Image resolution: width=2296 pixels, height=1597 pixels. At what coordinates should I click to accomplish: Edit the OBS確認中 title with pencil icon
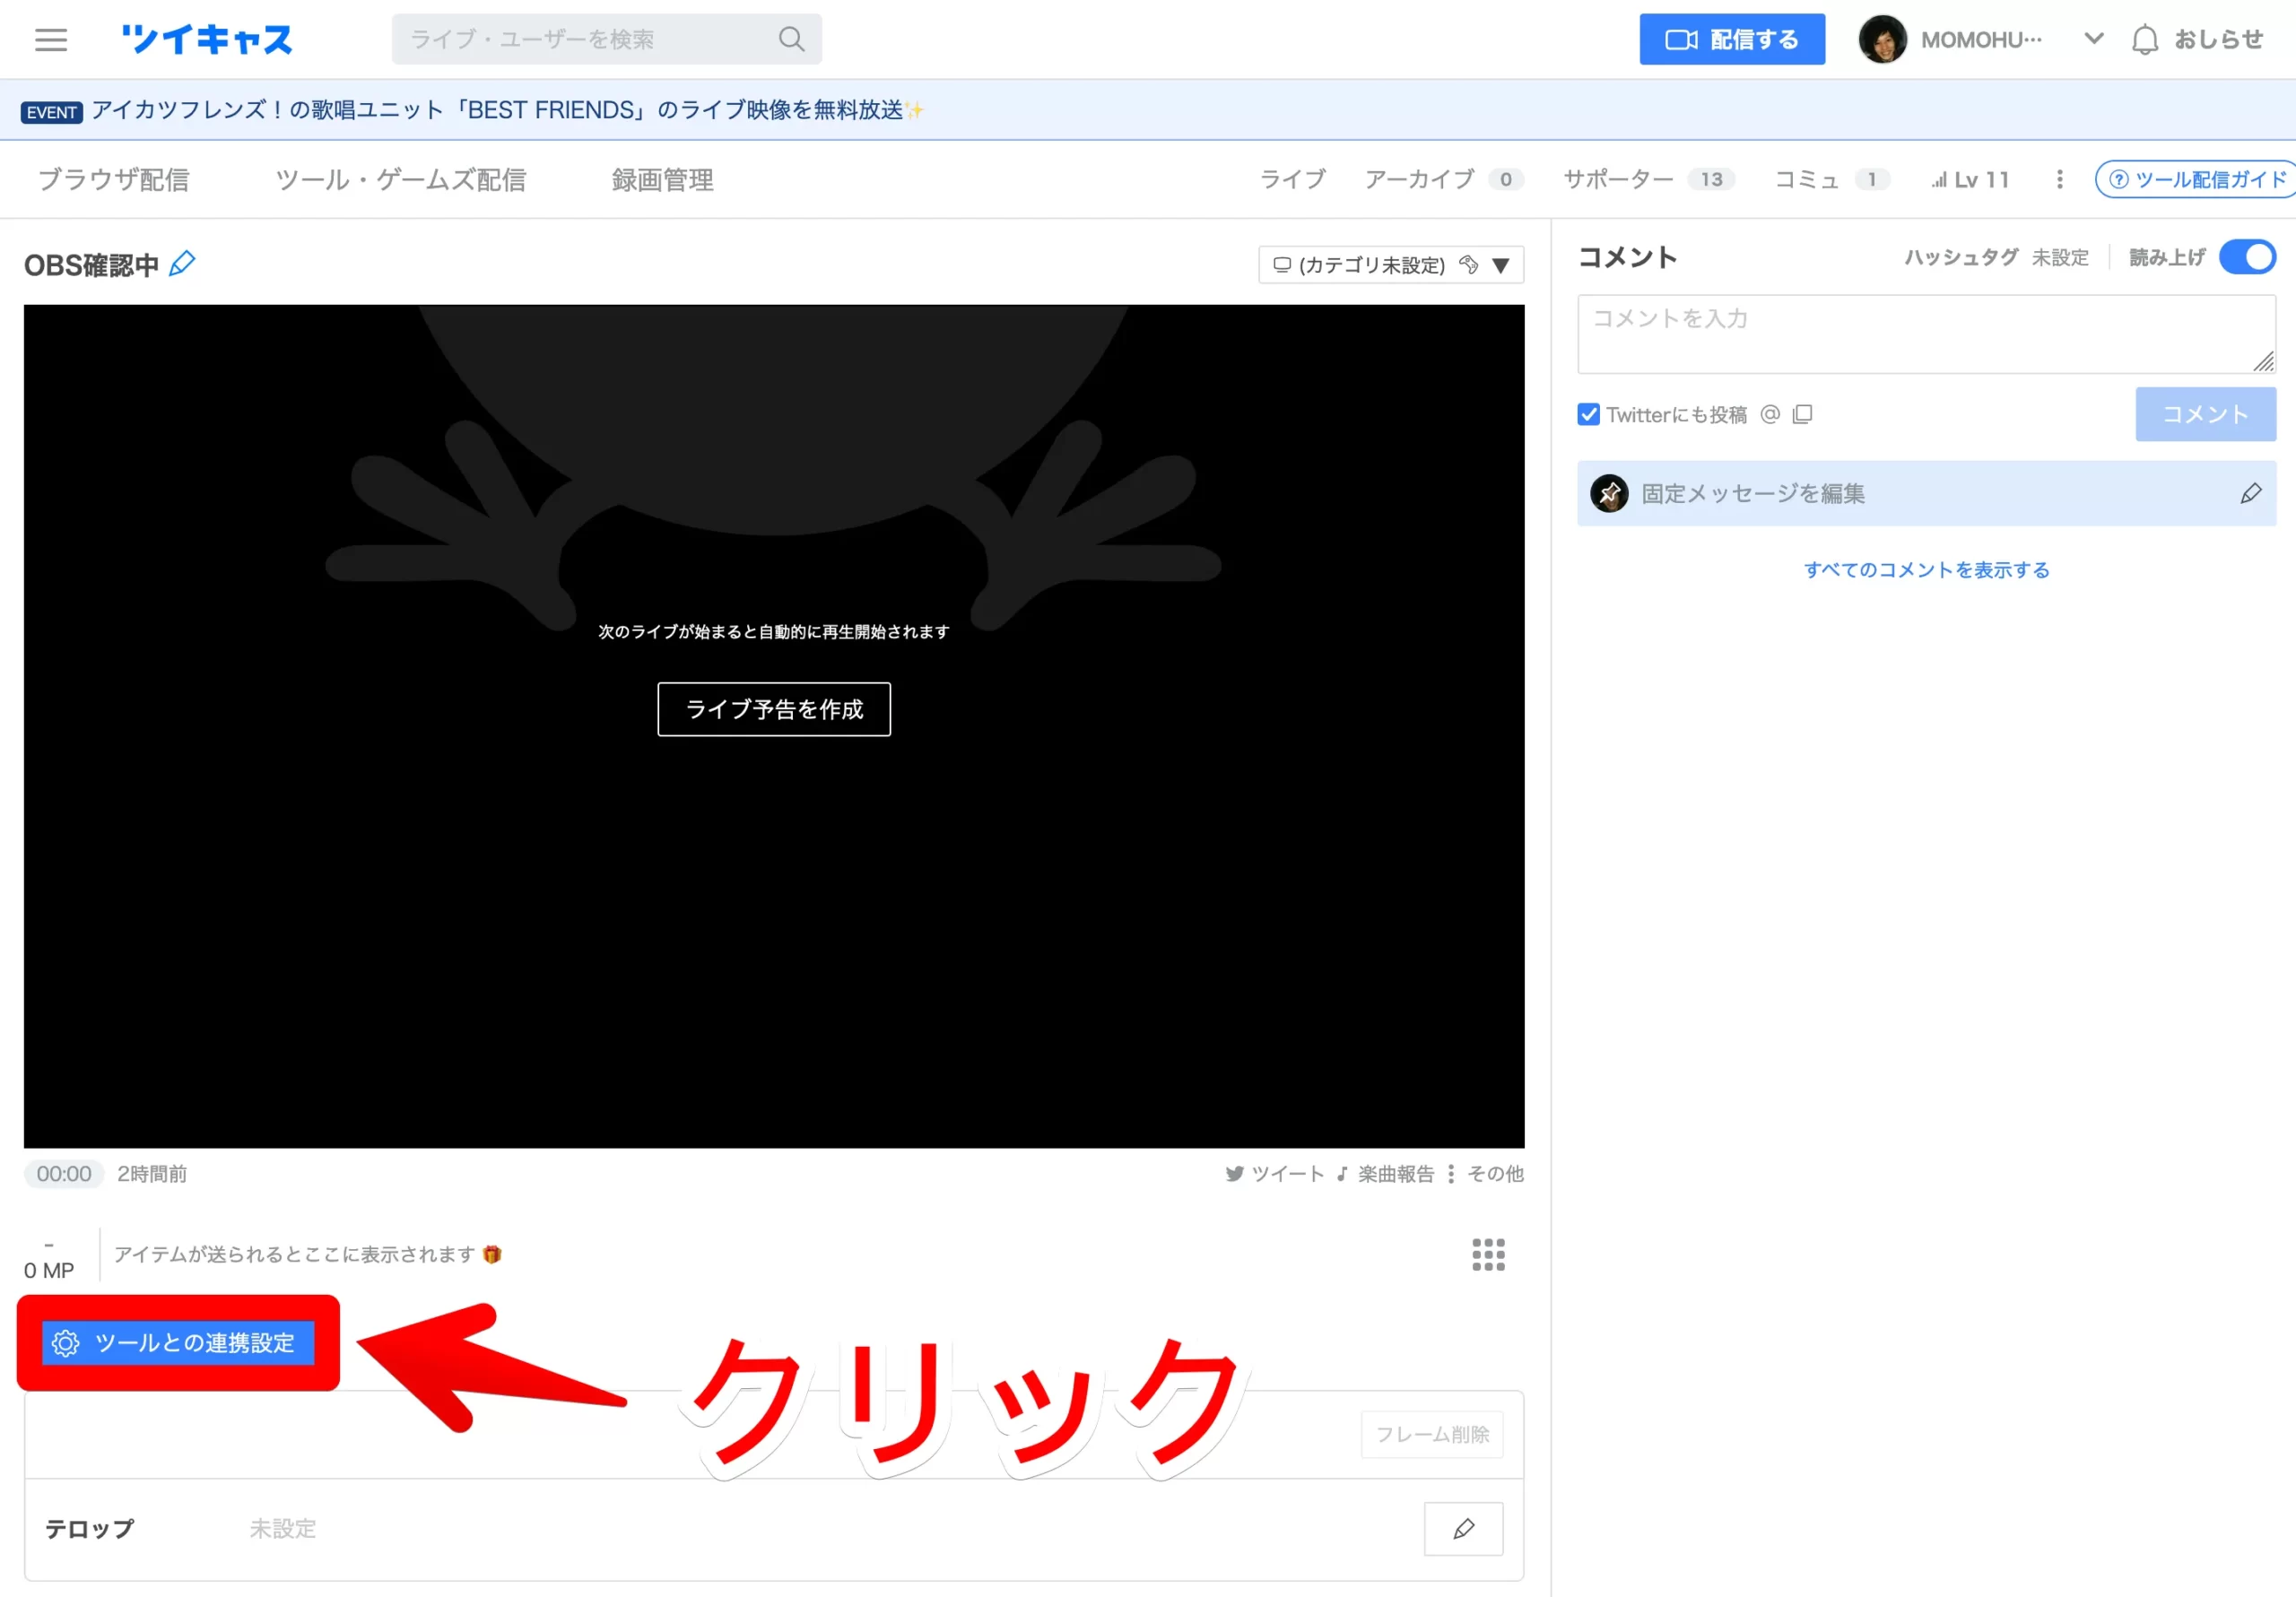point(182,264)
